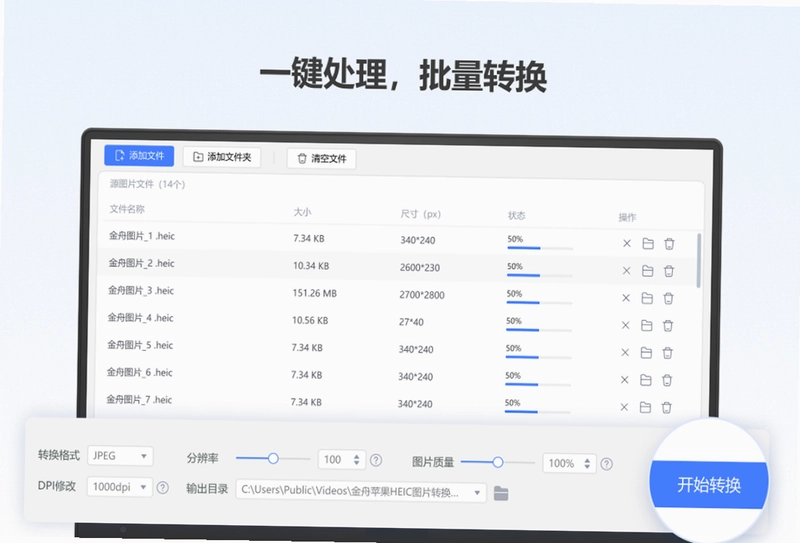This screenshot has height=543, width=800.
Task: Adjust the 分辨率 slider handle
Action: pyautogui.click(x=273, y=458)
